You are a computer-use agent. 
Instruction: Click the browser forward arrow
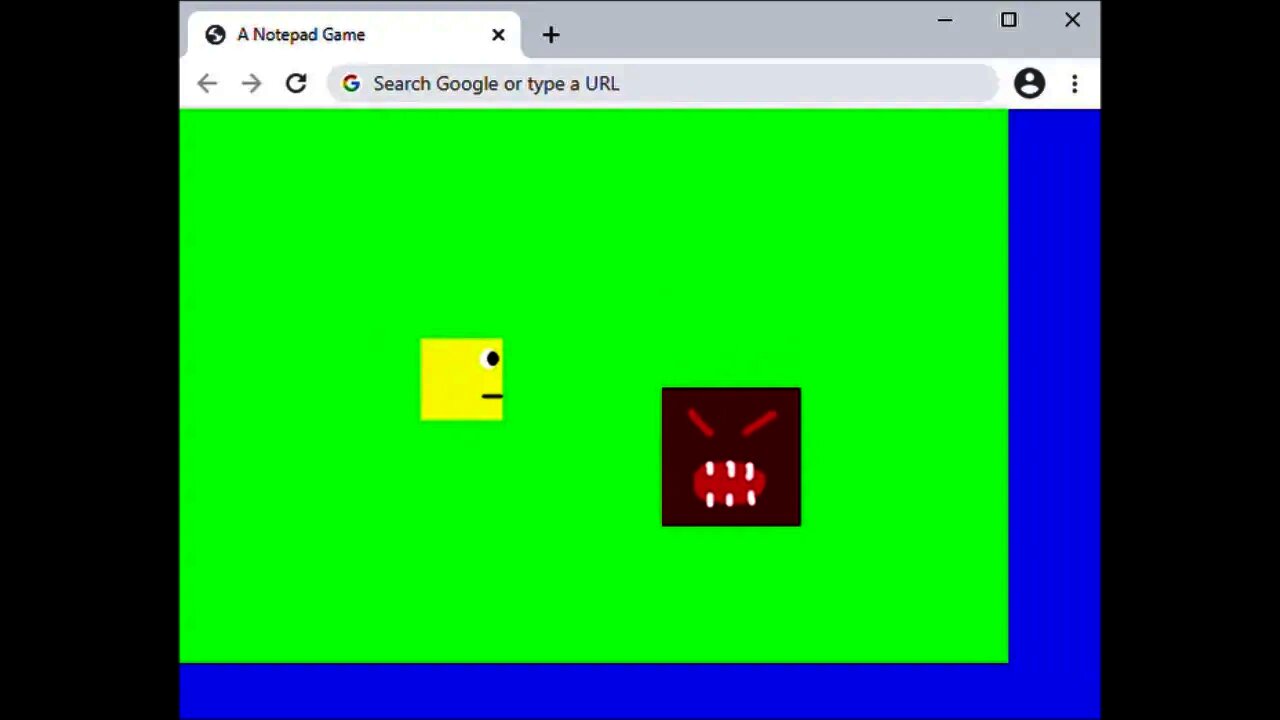251,84
